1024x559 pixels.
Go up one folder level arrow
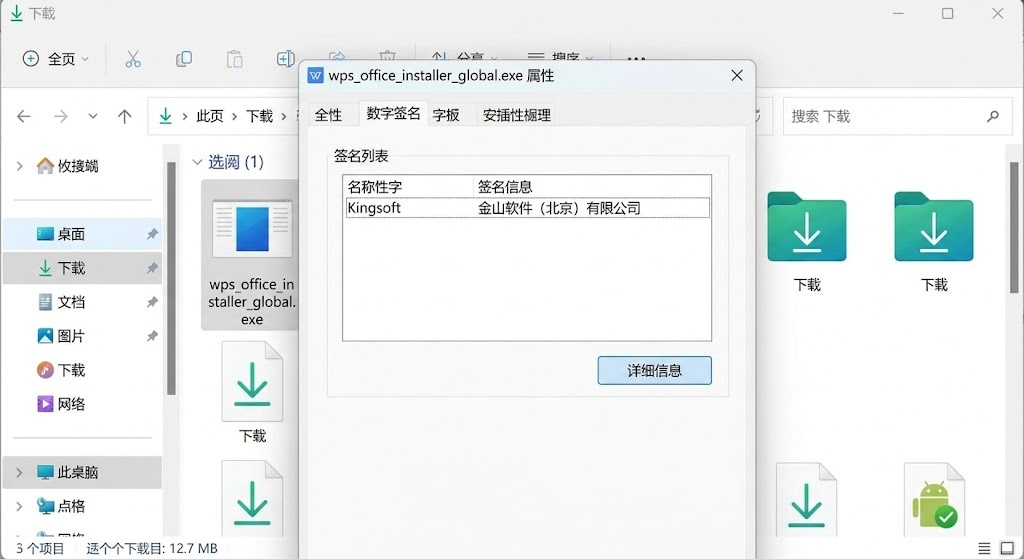point(124,116)
